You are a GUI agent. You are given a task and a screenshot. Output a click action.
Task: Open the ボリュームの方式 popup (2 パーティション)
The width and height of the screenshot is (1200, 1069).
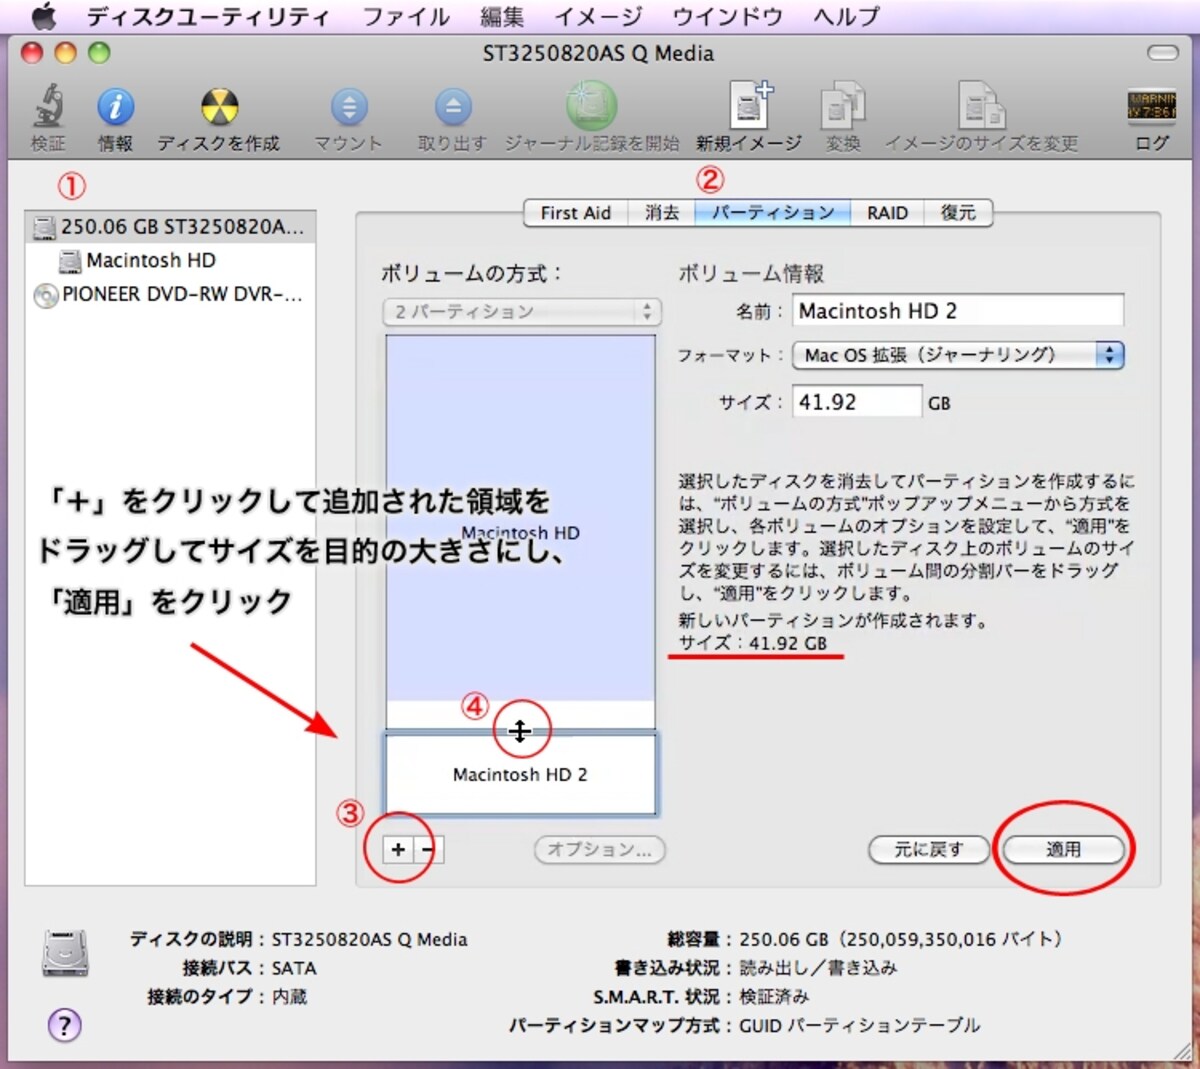(x=522, y=312)
